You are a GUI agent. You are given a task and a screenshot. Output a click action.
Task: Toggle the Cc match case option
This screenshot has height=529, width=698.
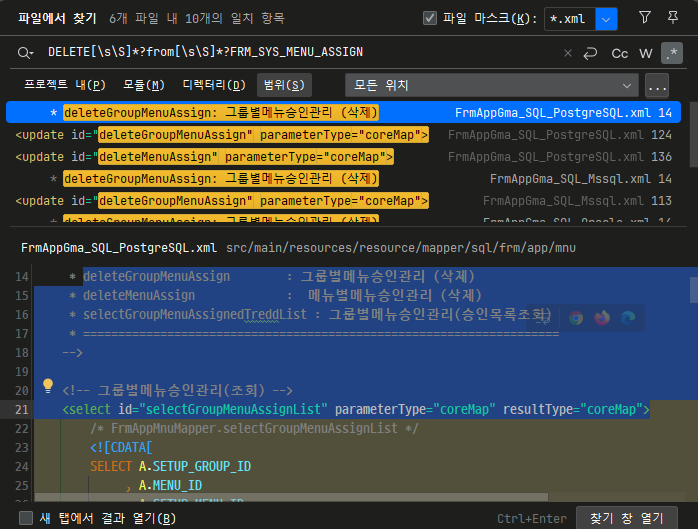(x=620, y=52)
